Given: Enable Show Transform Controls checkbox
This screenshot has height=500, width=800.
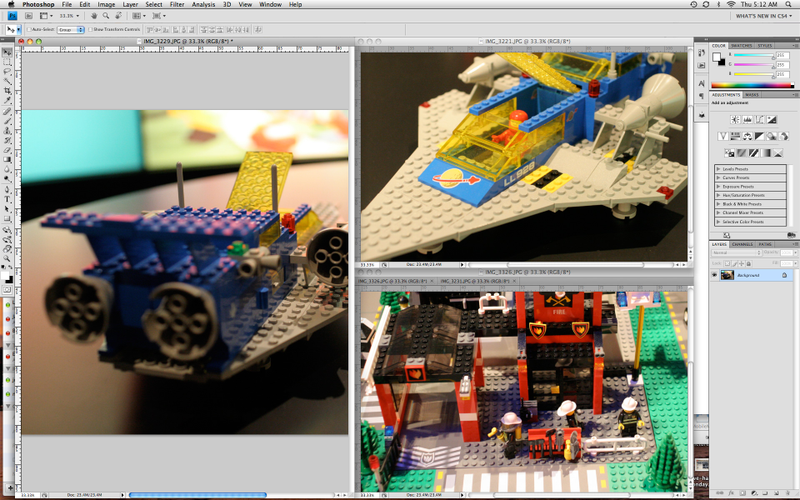Looking at the screenshot, I should (90, 30).
